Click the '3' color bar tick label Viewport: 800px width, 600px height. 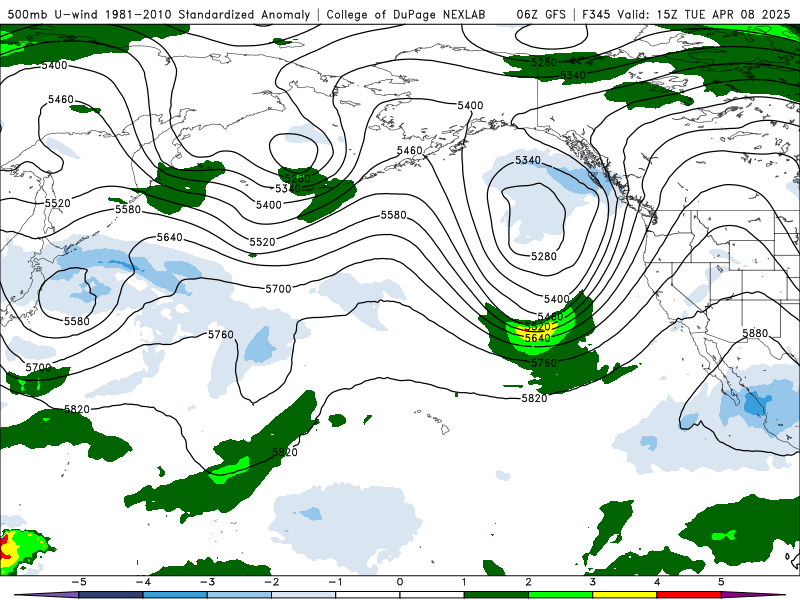(593, 582)
